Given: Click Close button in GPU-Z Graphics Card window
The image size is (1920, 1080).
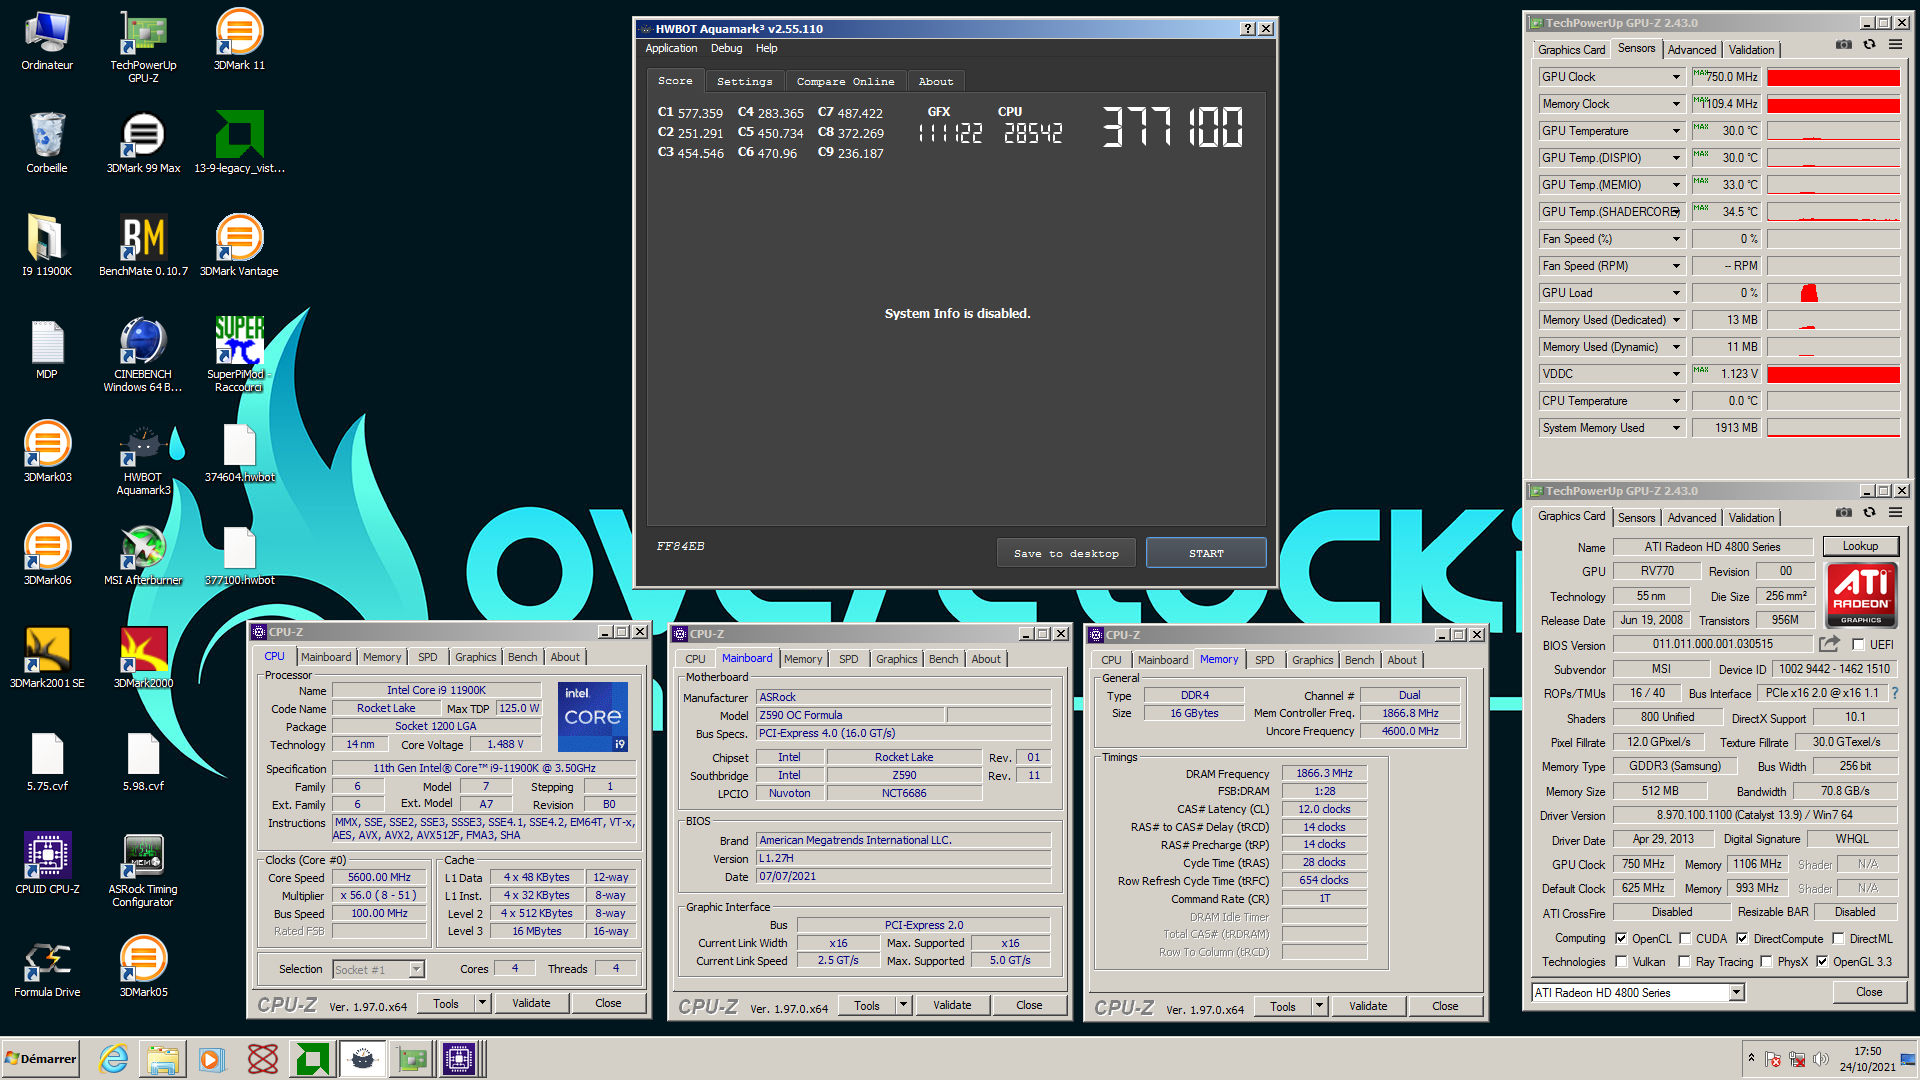Looking at the screenshot, I should [1869, 992].
